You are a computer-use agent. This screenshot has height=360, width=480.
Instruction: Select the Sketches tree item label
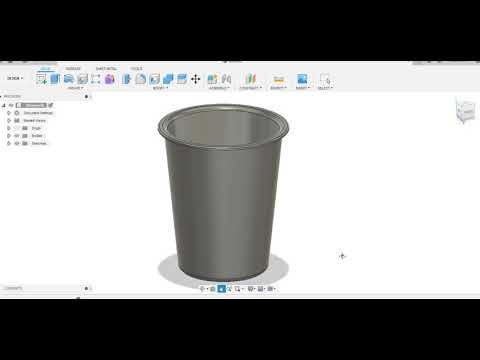click(x=39, y=144)
